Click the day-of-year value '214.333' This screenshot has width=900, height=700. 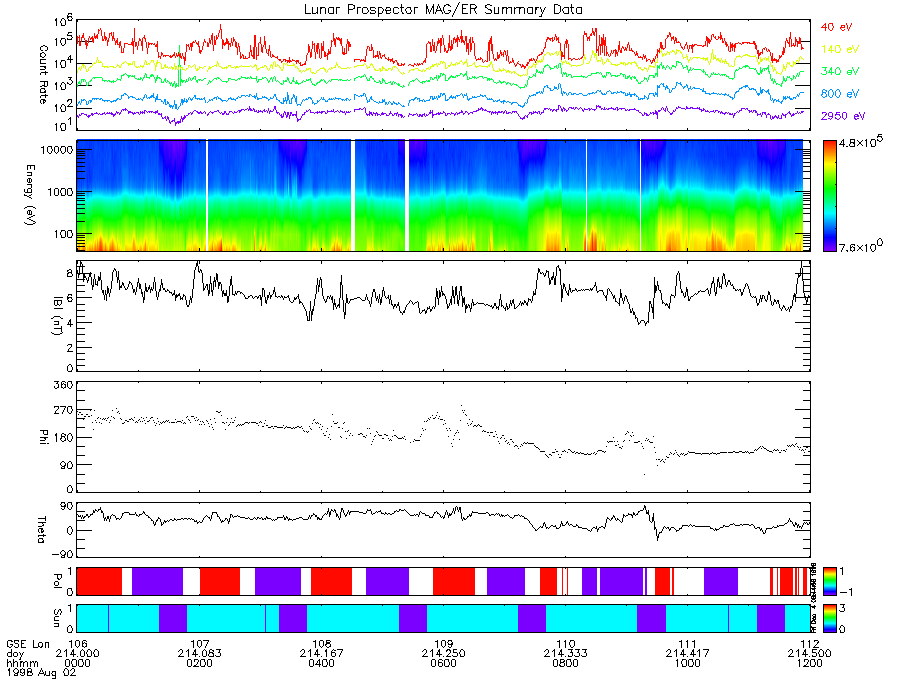[x=566, y=654]
